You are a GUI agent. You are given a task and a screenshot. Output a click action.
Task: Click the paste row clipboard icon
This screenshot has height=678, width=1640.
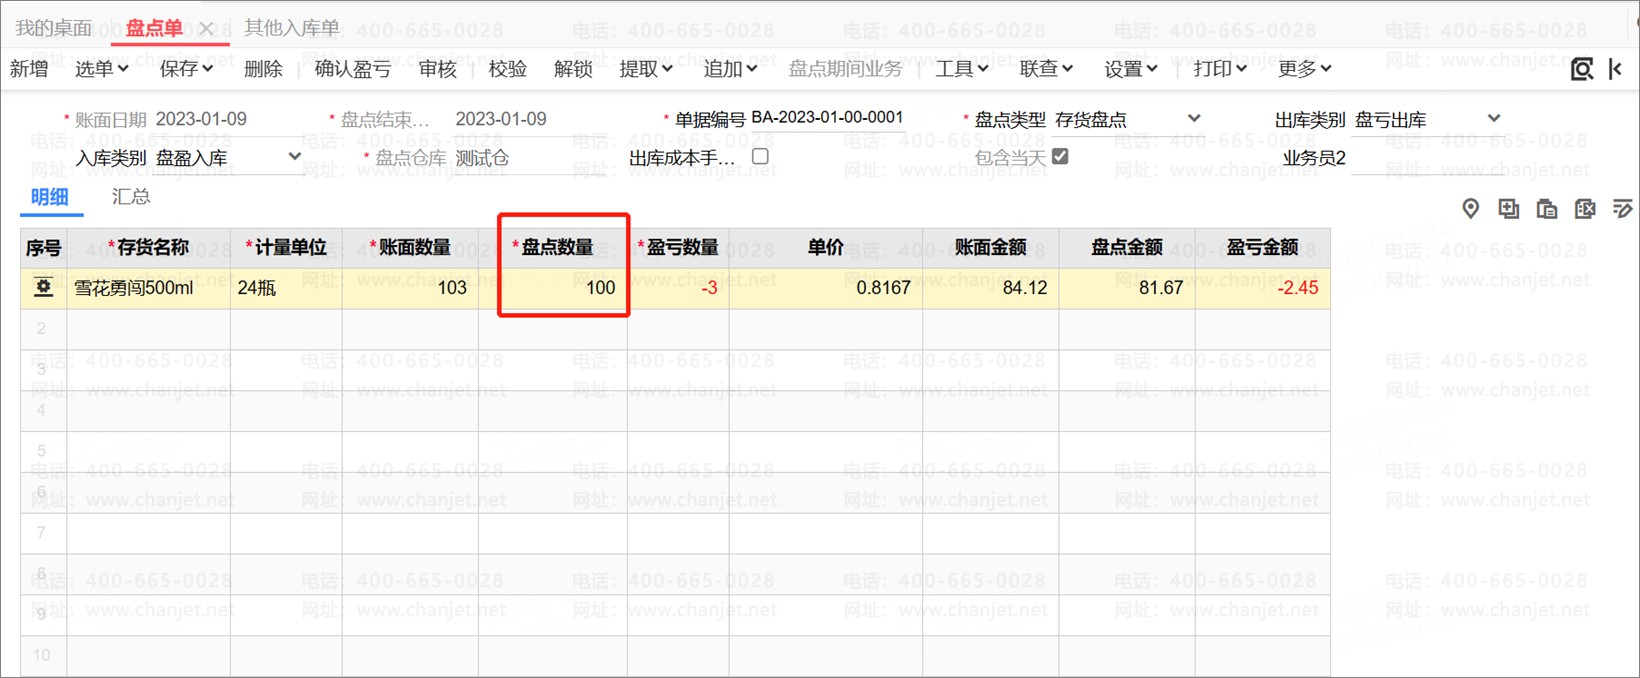[x=1547, y=208]
